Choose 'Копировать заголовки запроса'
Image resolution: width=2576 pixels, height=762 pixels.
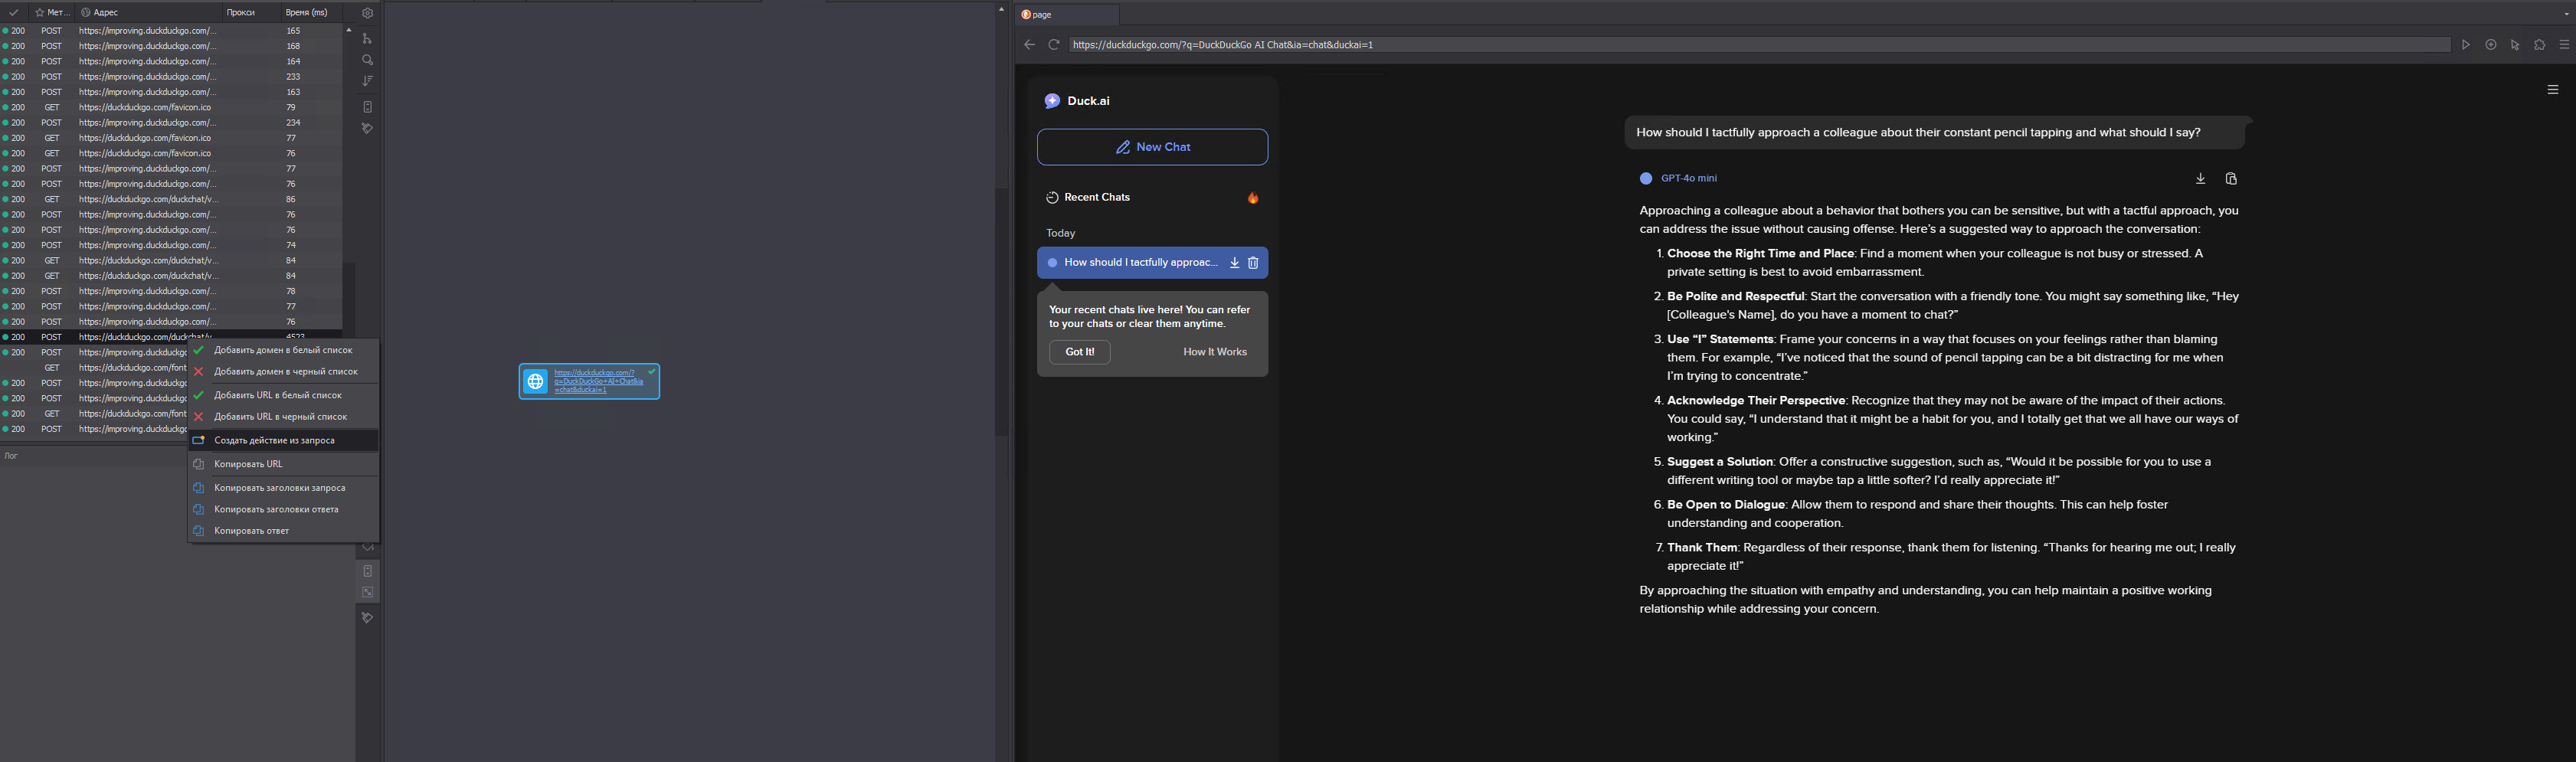tap(283, 488)
